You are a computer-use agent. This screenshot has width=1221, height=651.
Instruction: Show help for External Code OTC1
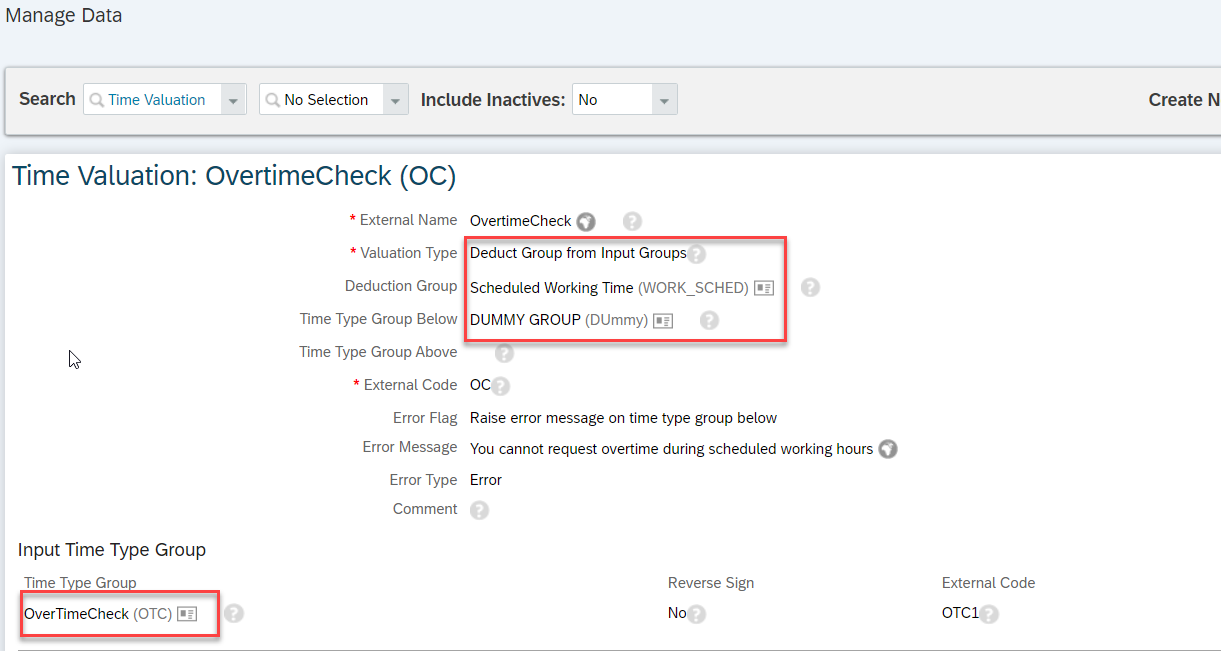pos(990,614)
